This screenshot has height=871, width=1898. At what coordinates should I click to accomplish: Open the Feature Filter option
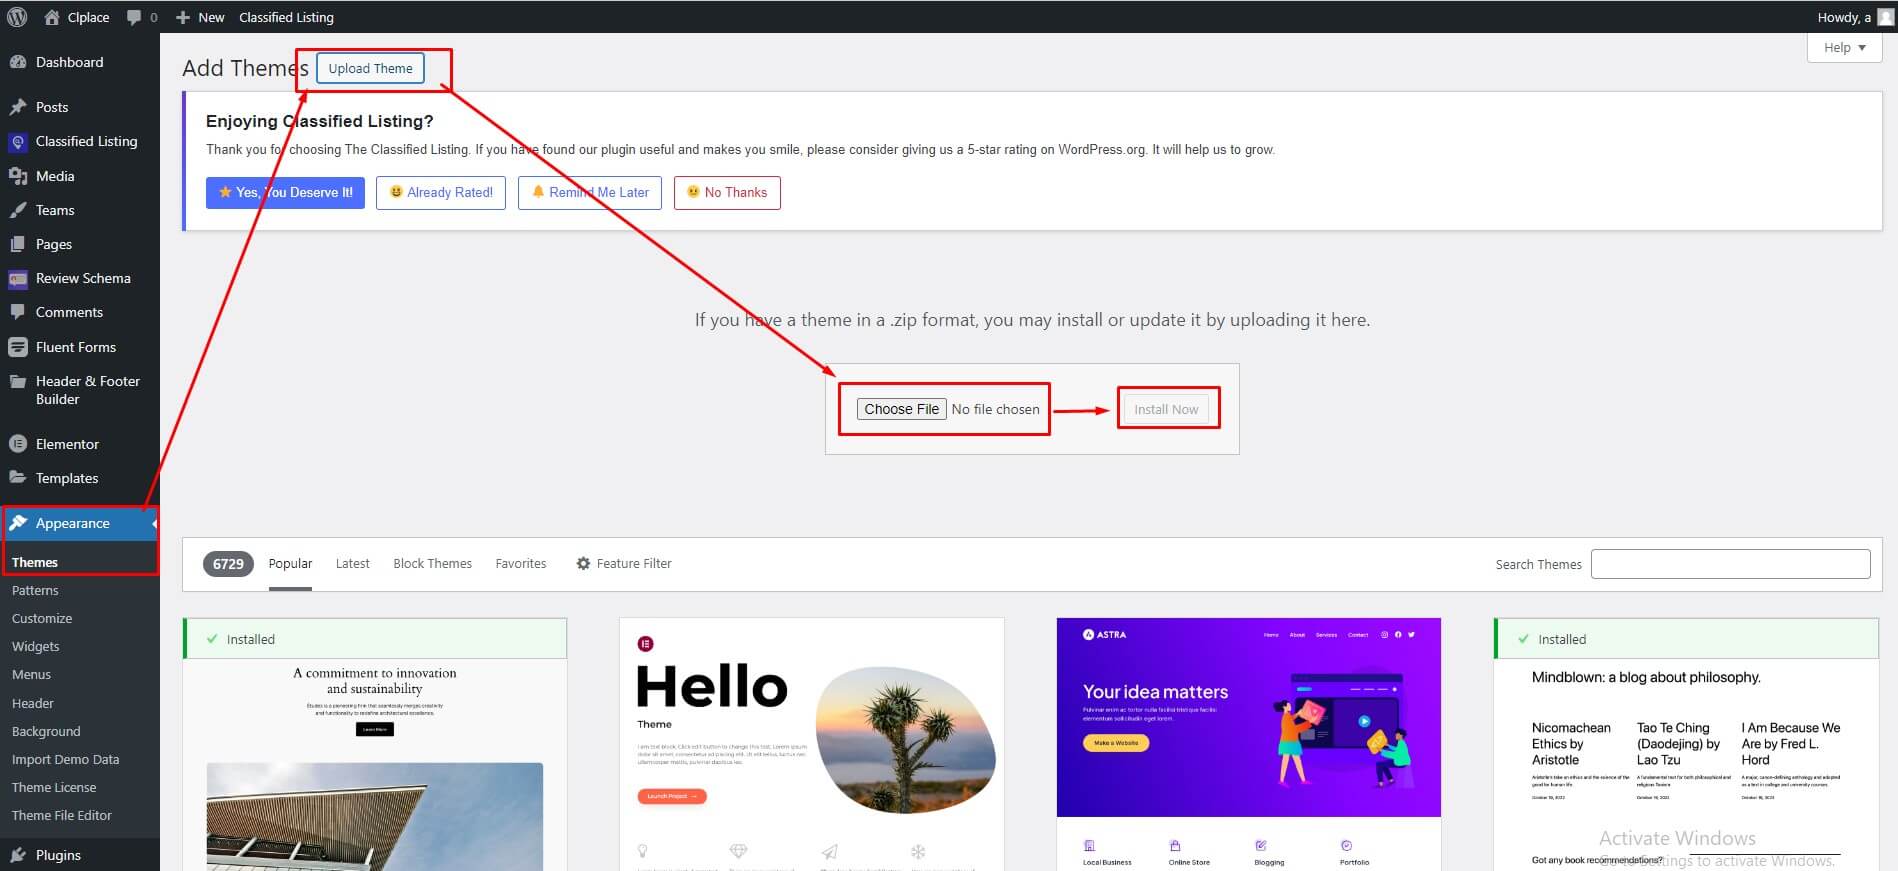(x=624, y=564)
